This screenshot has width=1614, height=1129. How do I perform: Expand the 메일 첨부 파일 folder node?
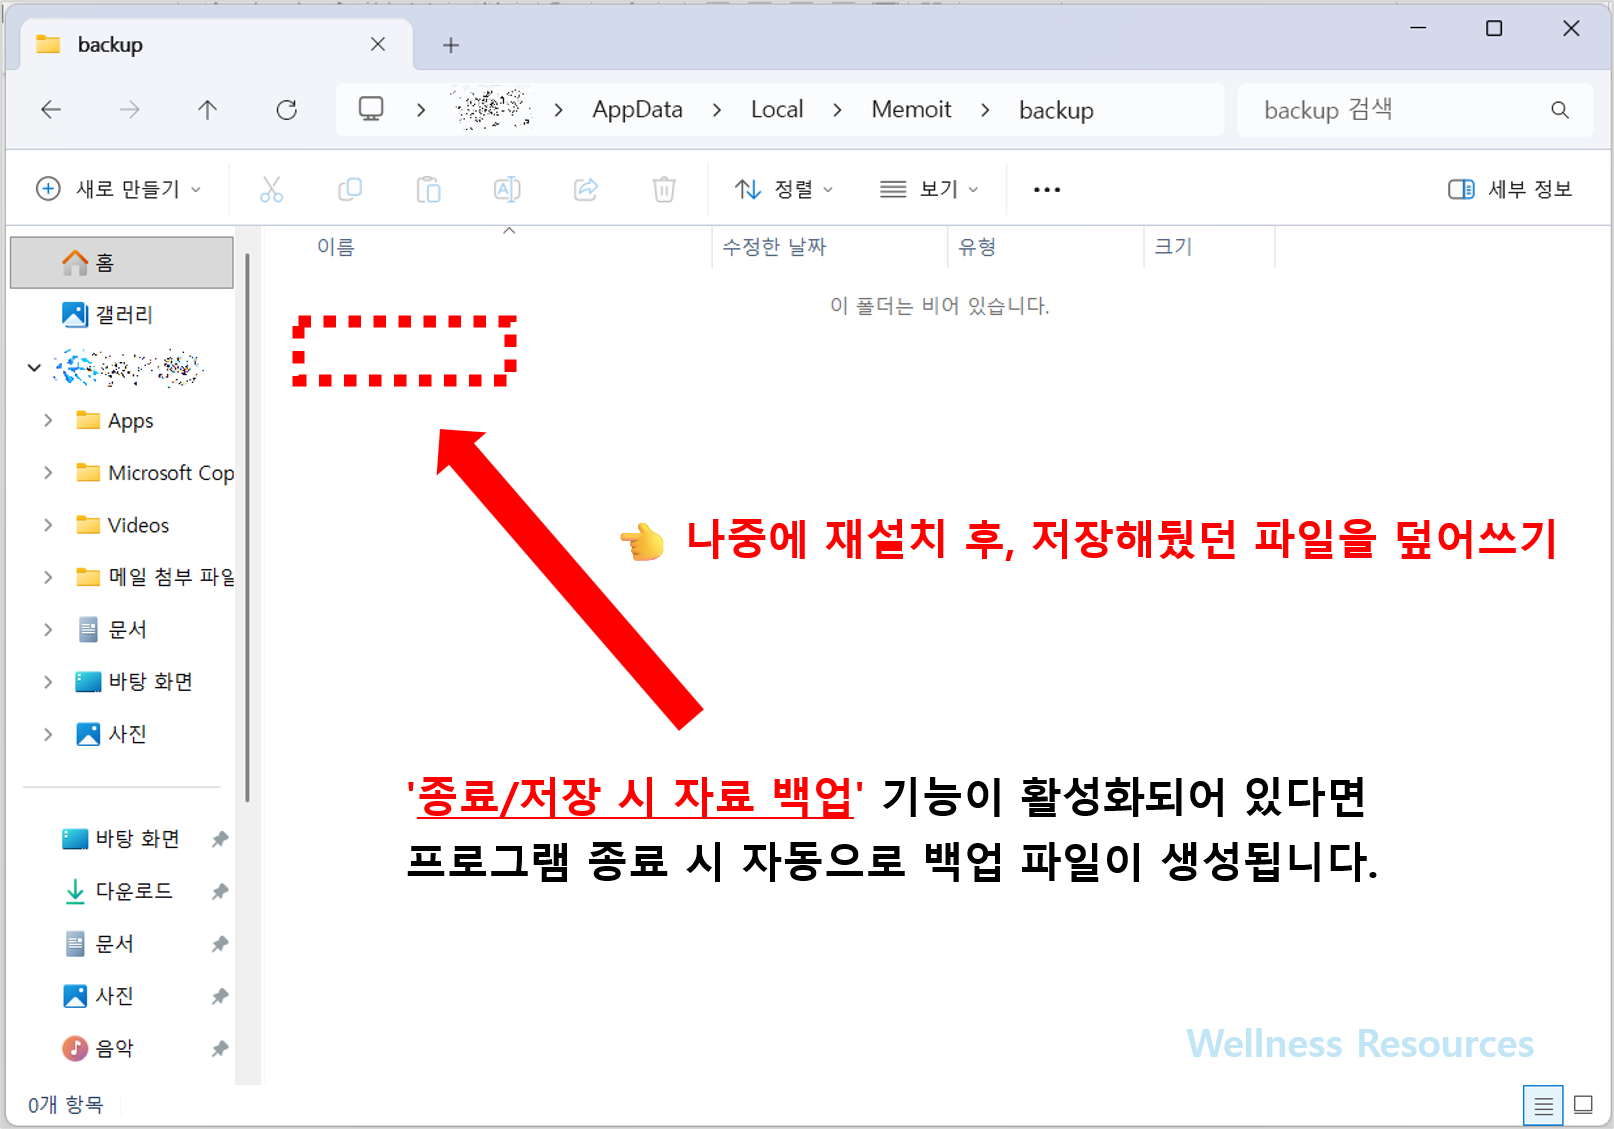48,577
